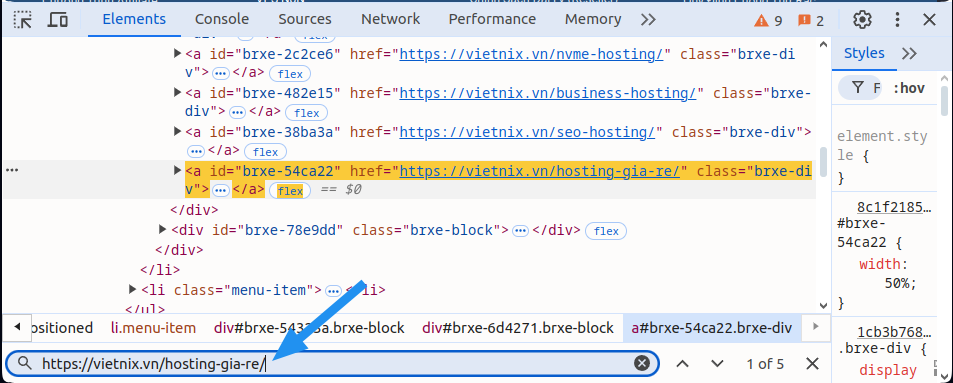Jump to next search result arrow
953x383 pixels.
tap(718, 364)
